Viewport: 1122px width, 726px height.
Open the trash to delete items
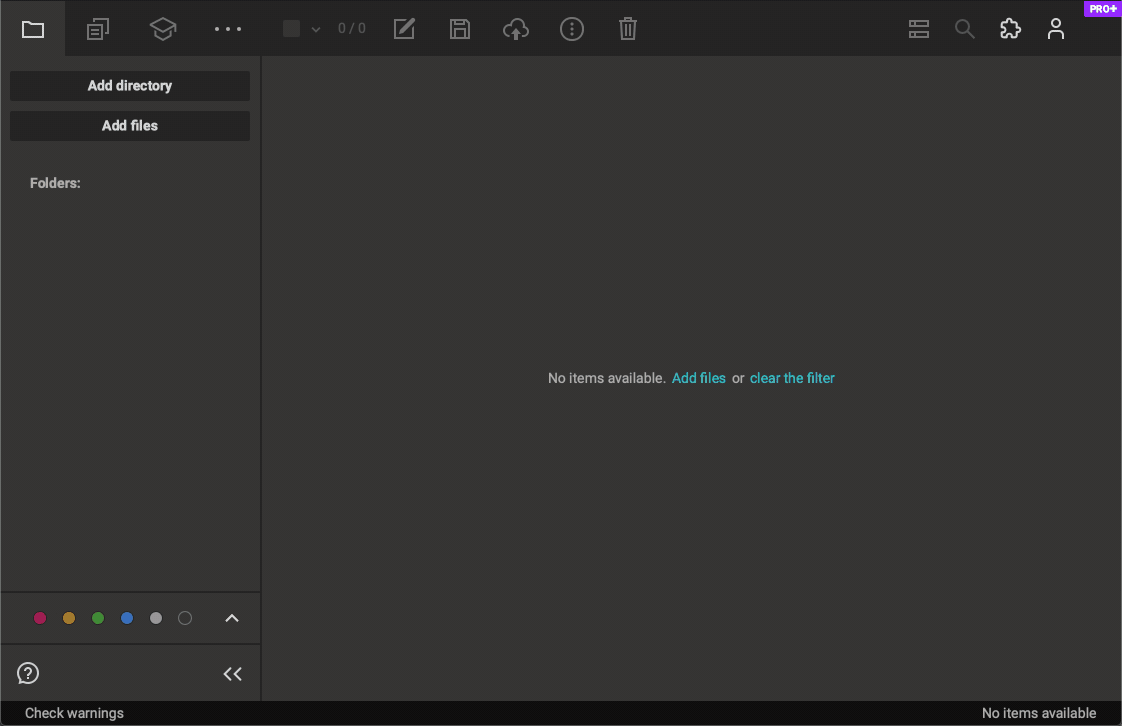point(627,28)
